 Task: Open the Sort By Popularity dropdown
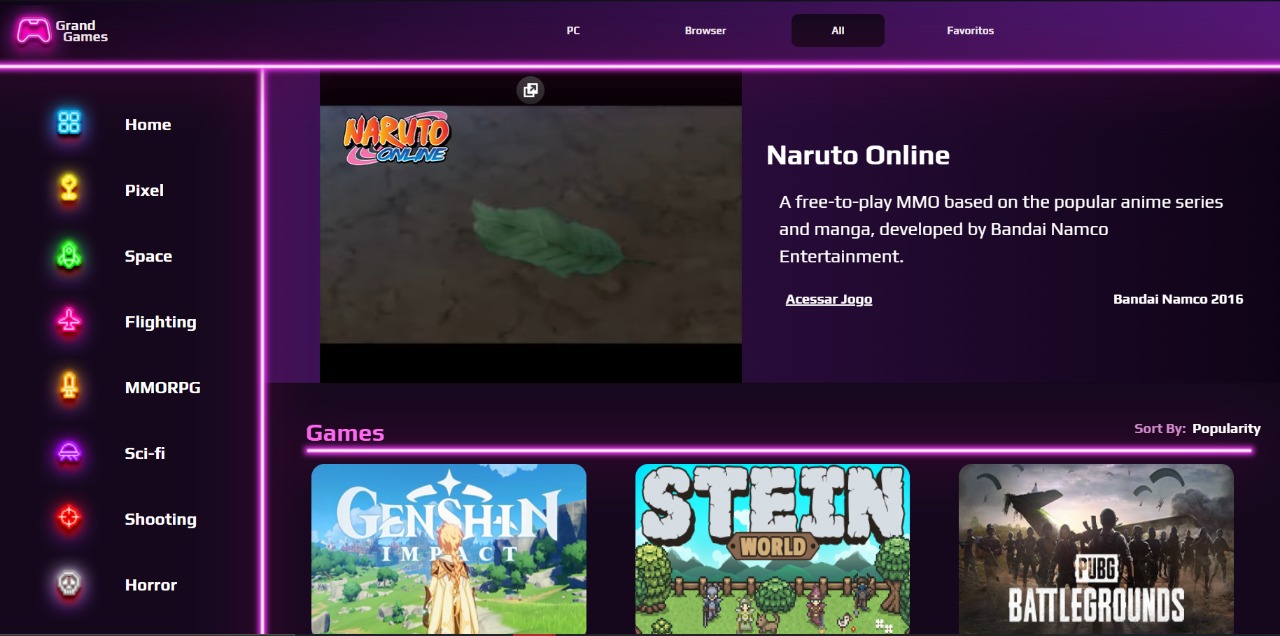tap(1197, 428)
